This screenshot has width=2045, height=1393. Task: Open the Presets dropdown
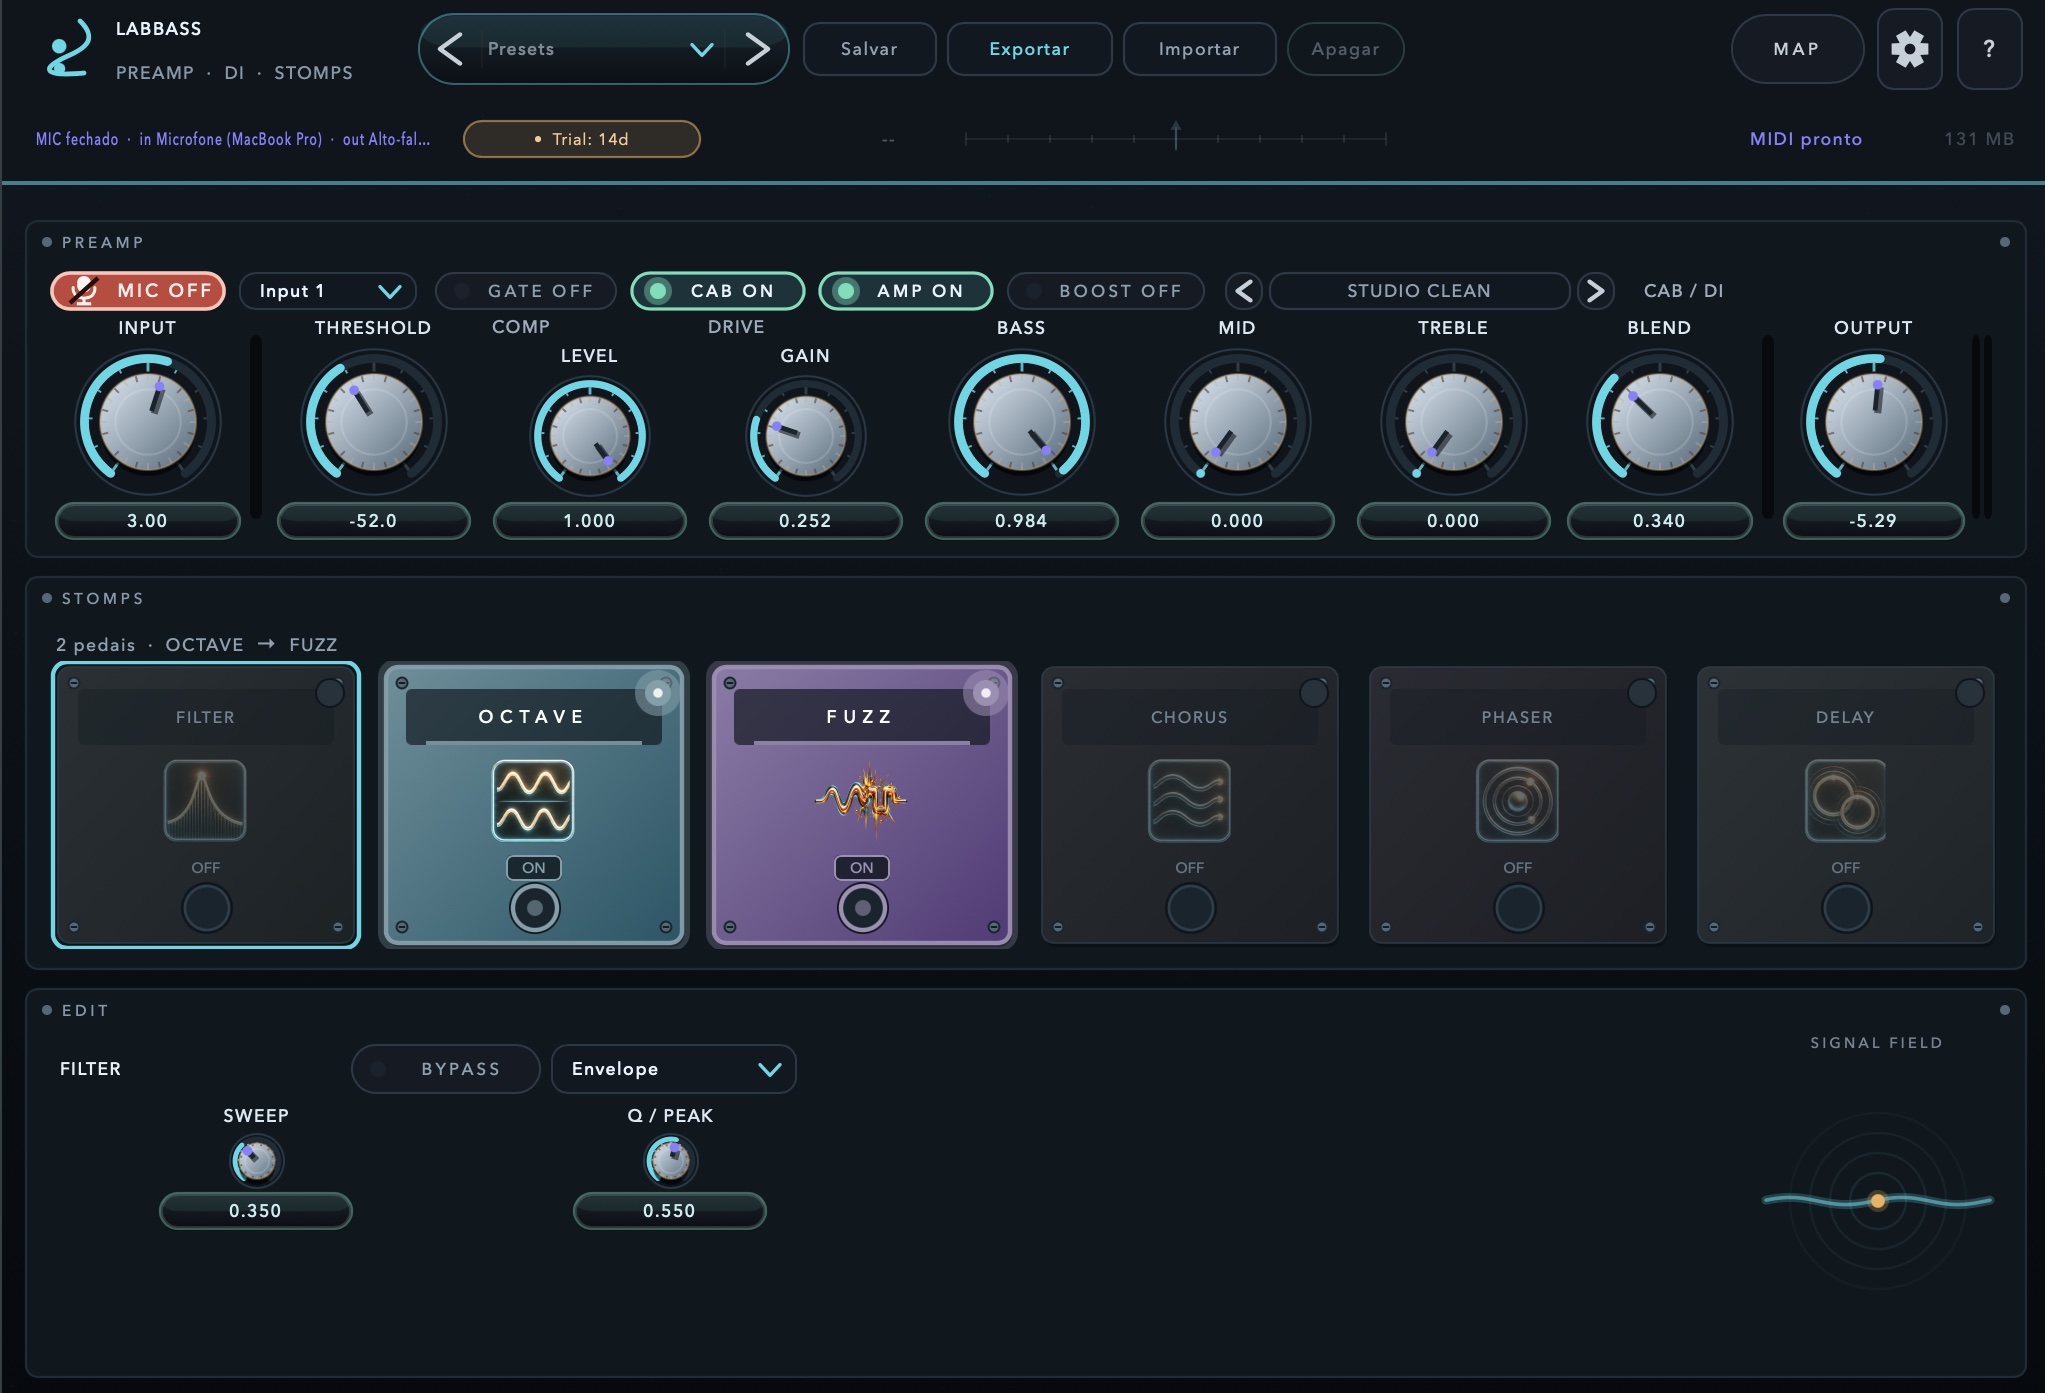coord(603,49)
